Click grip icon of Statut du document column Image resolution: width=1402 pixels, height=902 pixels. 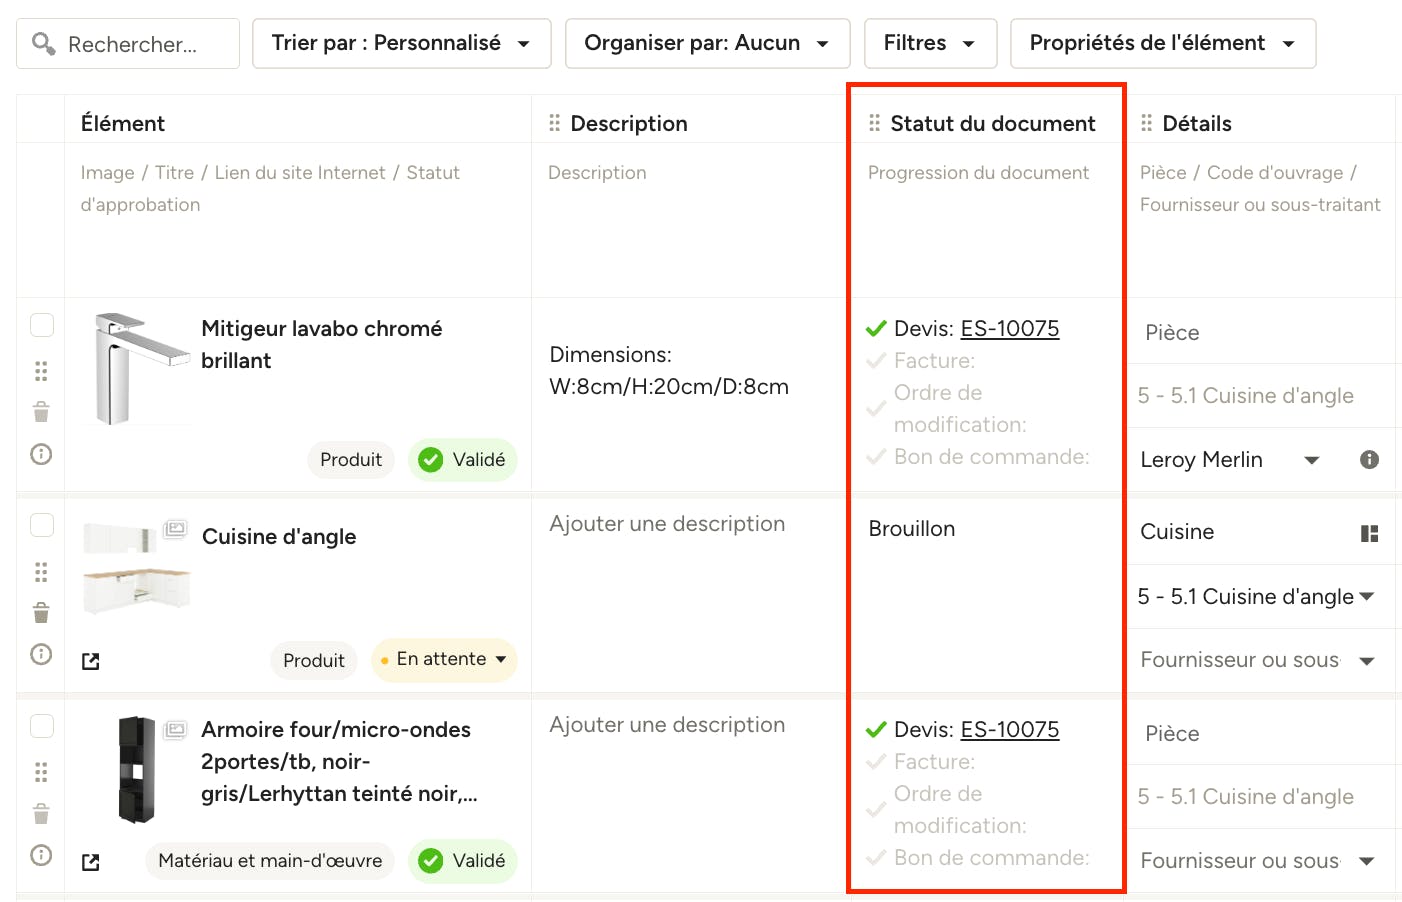click(x=874, y=123)
